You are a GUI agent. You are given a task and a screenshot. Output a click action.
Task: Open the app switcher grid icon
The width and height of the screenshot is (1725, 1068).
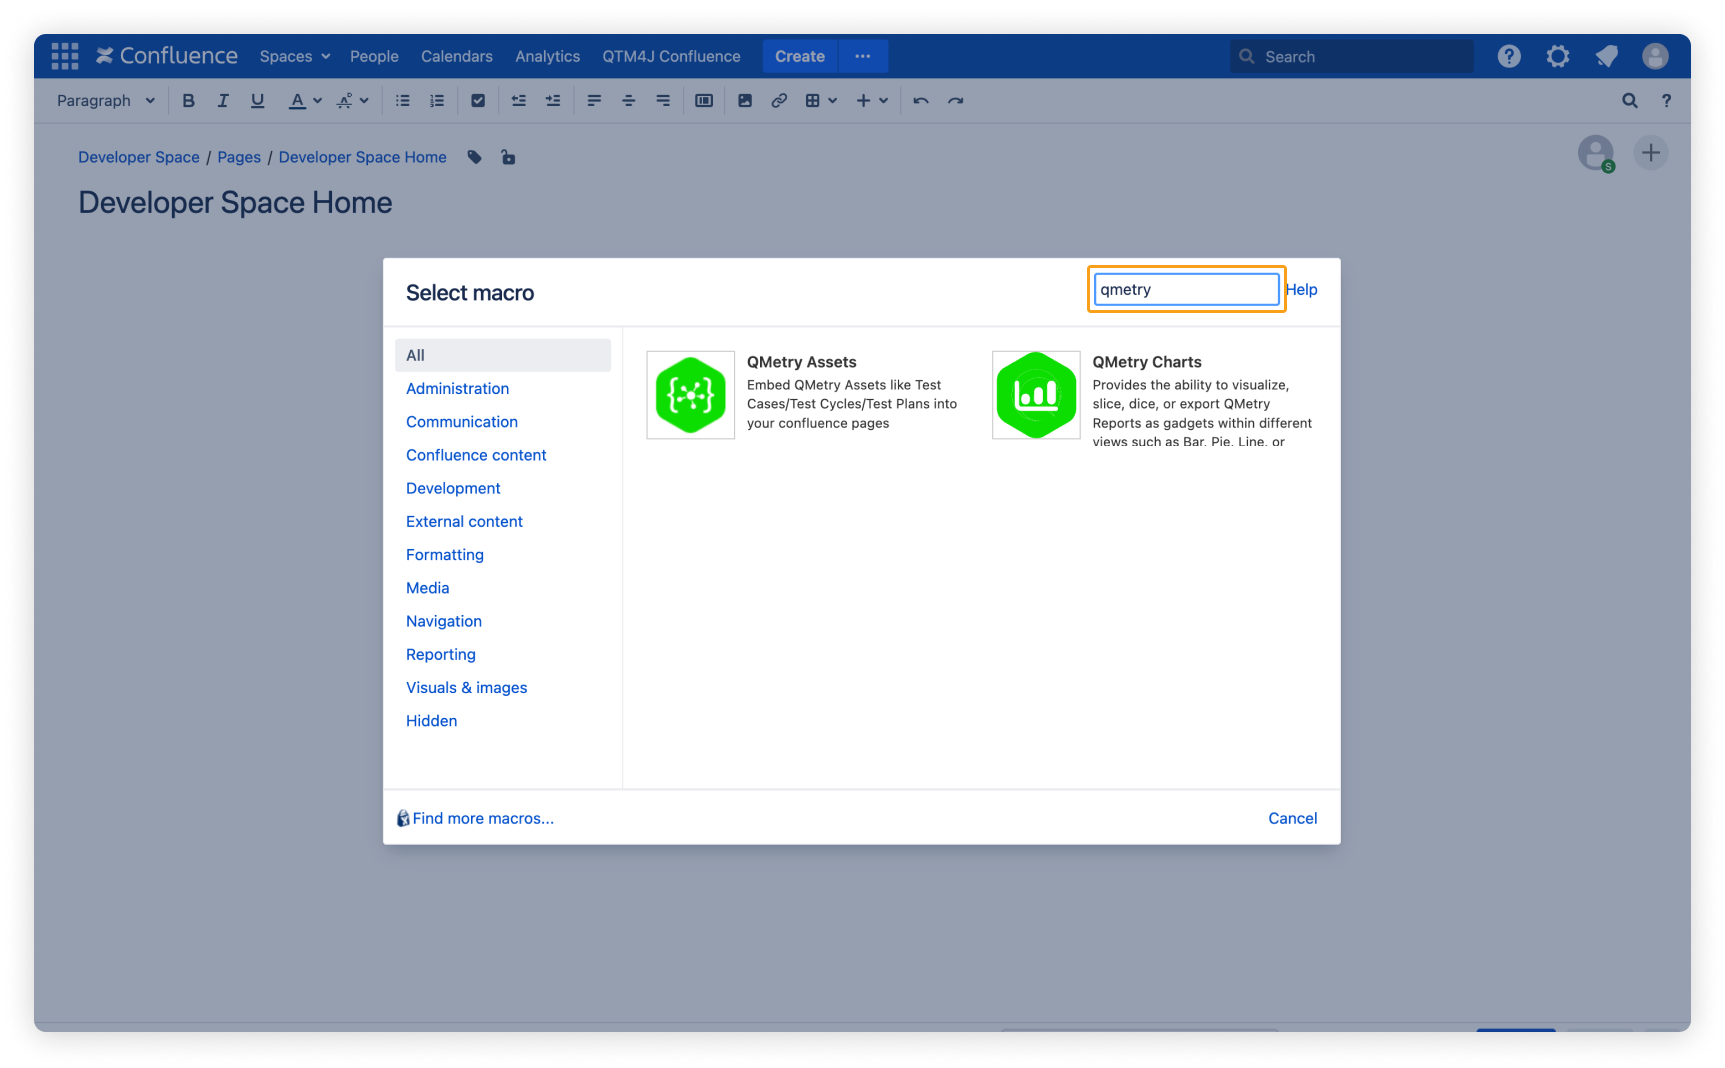pos(65,56)
